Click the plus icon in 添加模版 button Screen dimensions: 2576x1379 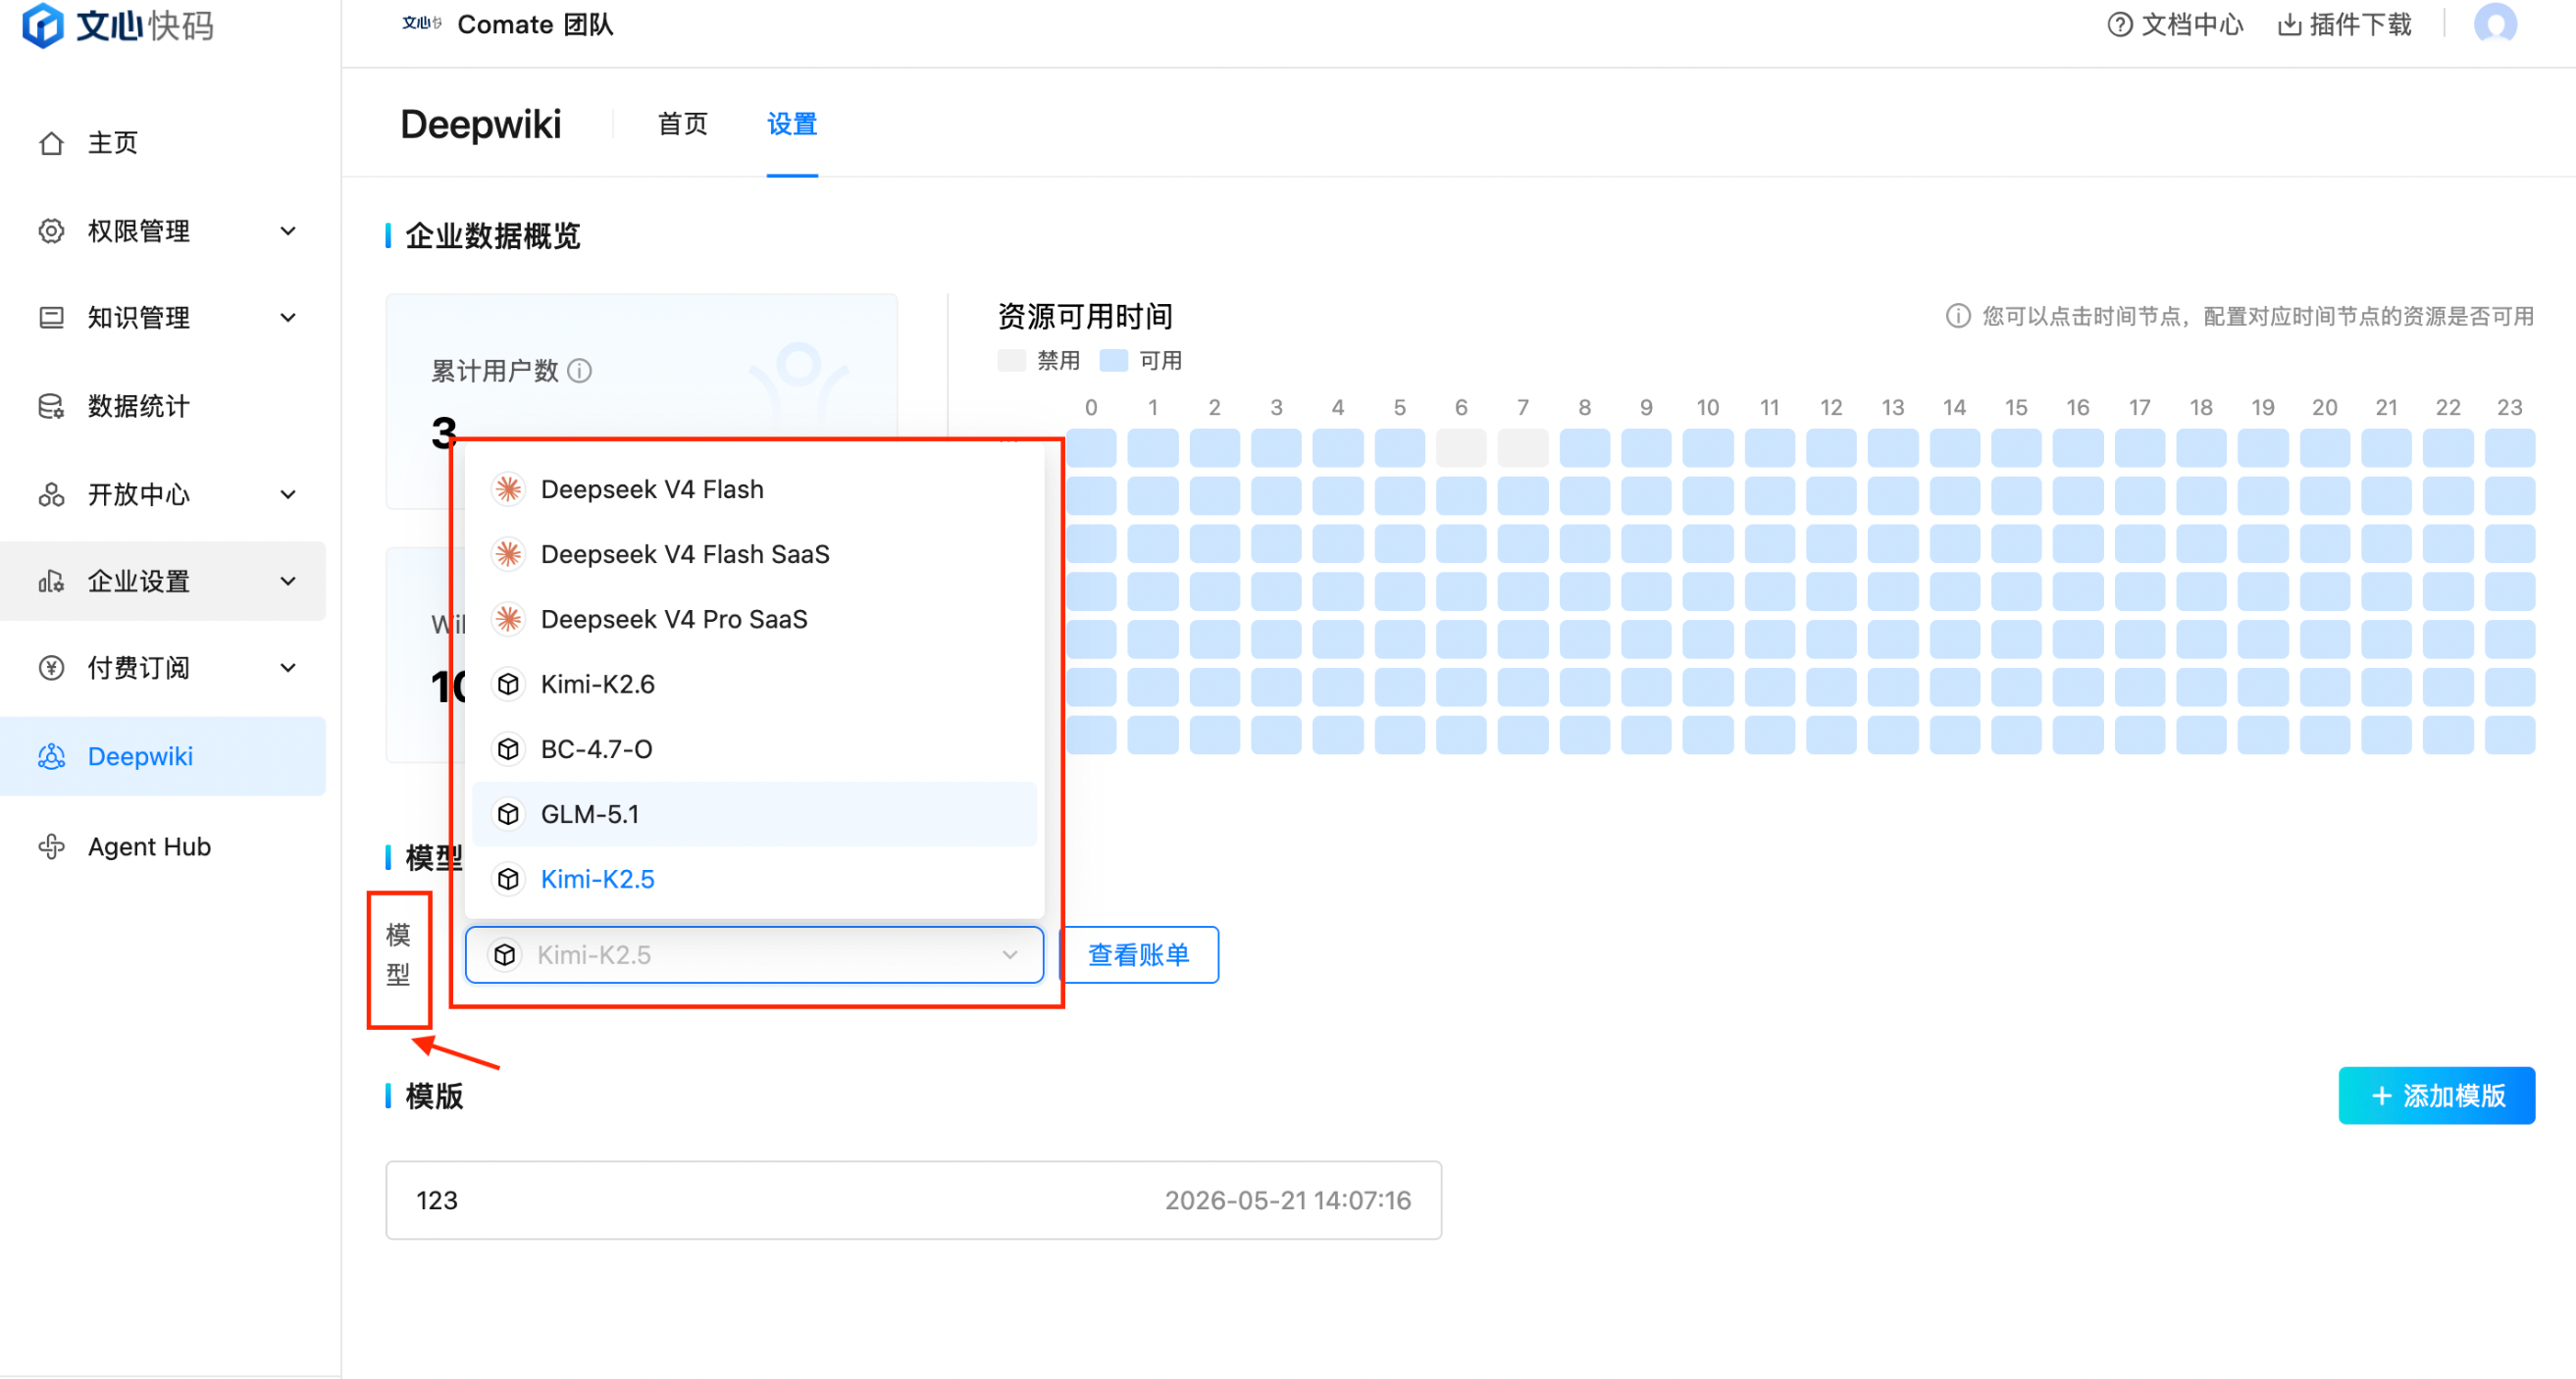[2382, 1096]
